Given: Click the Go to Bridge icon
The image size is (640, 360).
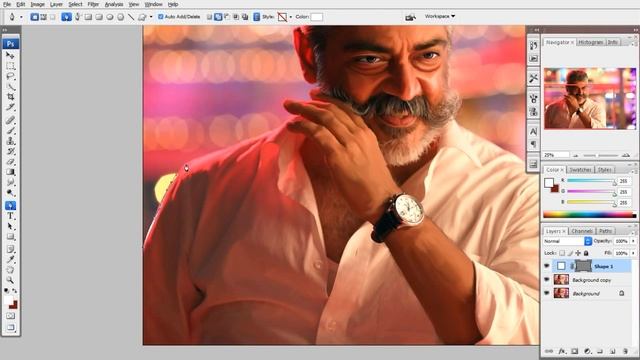Looking at the screenshot, I should (410, 17).
